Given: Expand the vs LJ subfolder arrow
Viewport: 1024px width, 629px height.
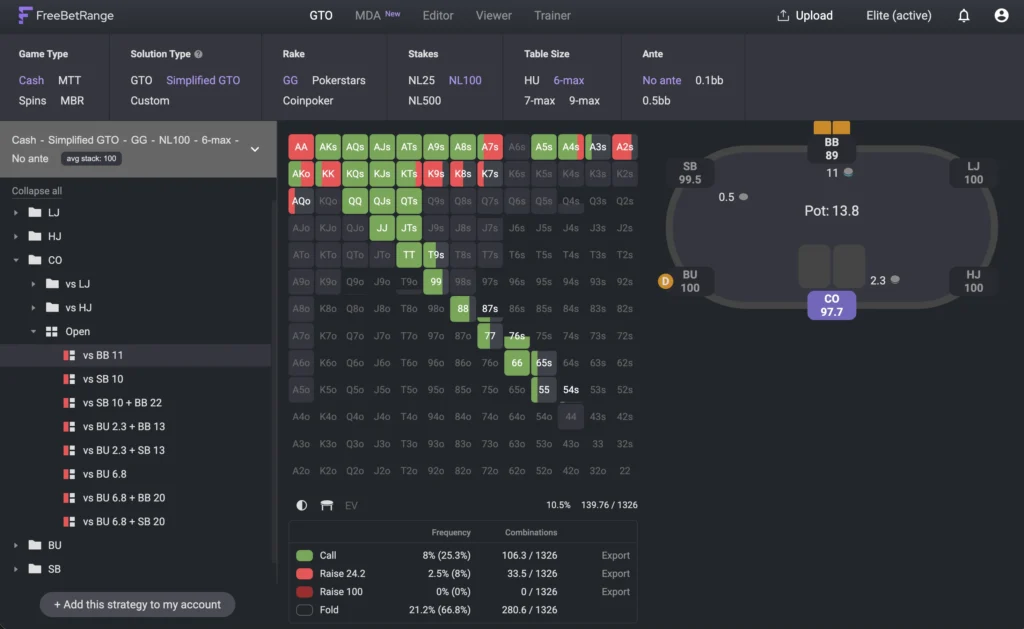Looking at the screenshot, I should tap(34, 284).
